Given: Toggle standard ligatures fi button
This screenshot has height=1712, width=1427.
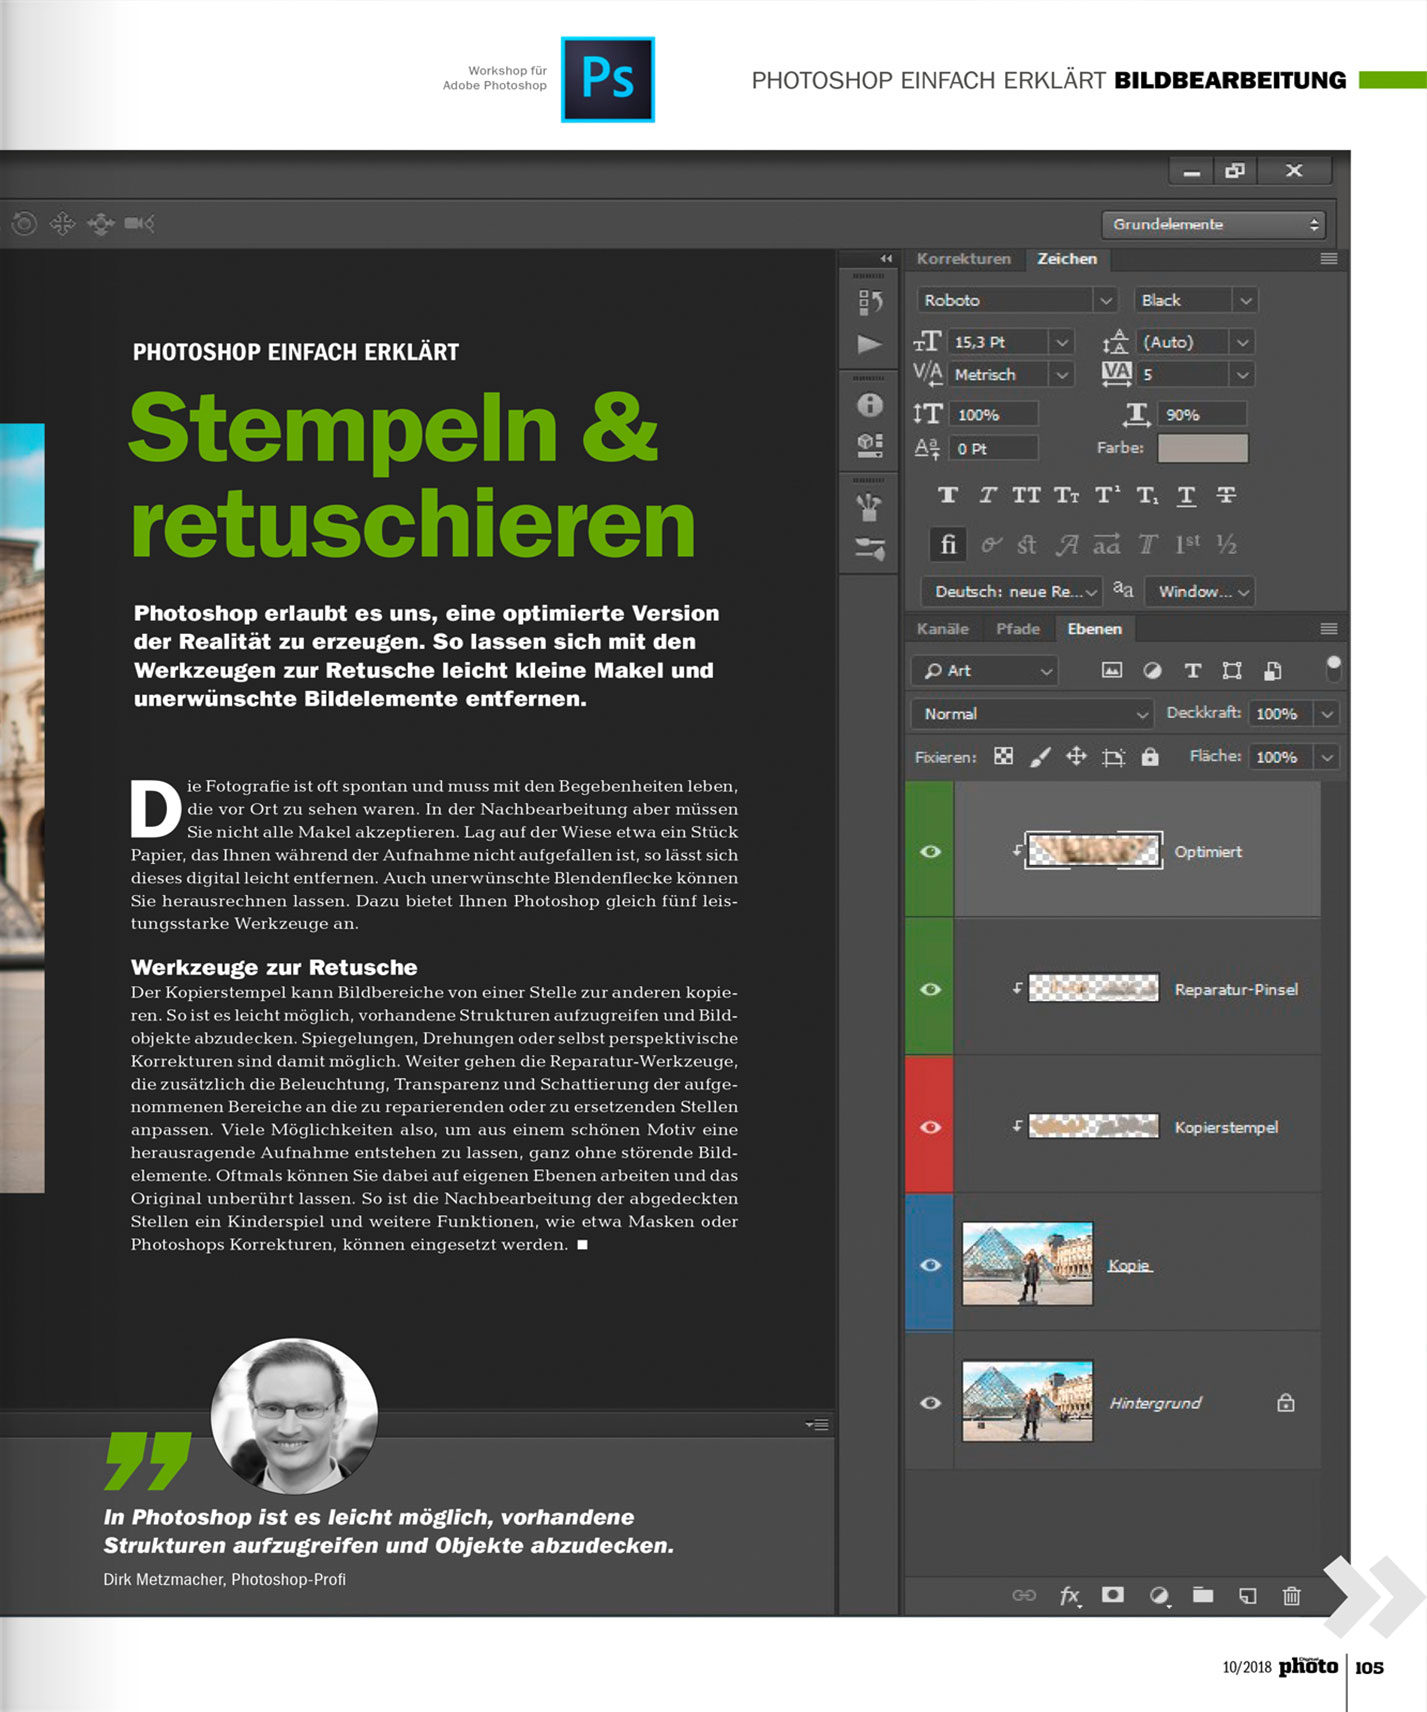Looking at the screenshot, I should coord(948,544).
